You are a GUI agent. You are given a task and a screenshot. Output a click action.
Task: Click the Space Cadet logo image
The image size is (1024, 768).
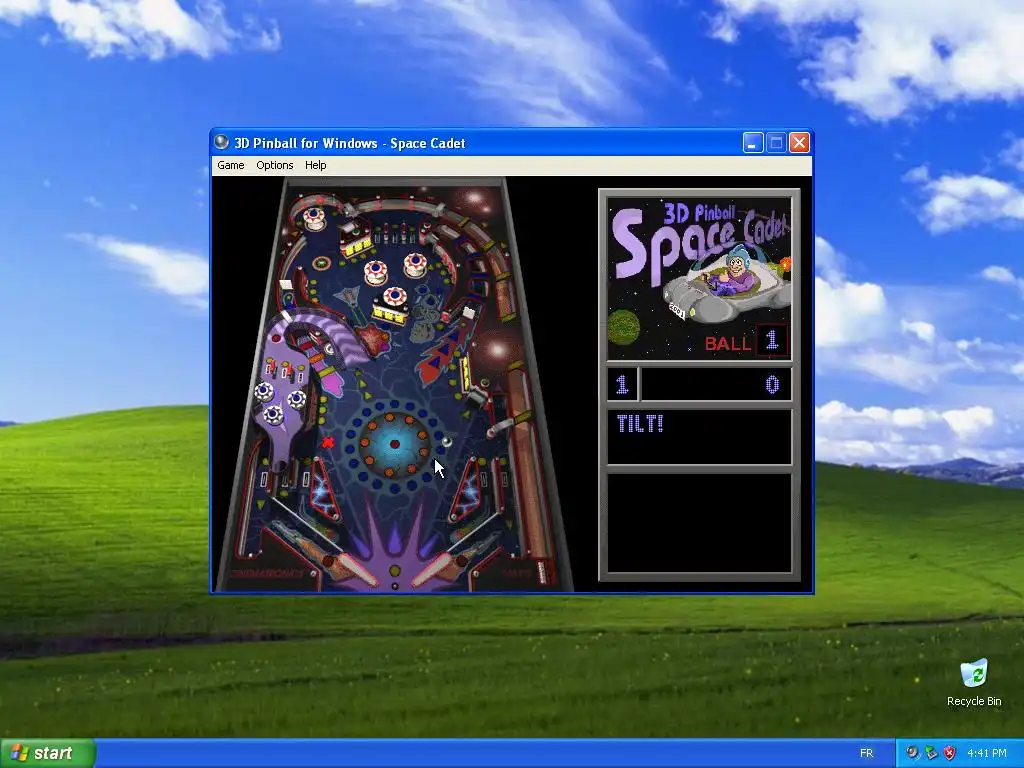pyautogui.click(x=699, y=278)
